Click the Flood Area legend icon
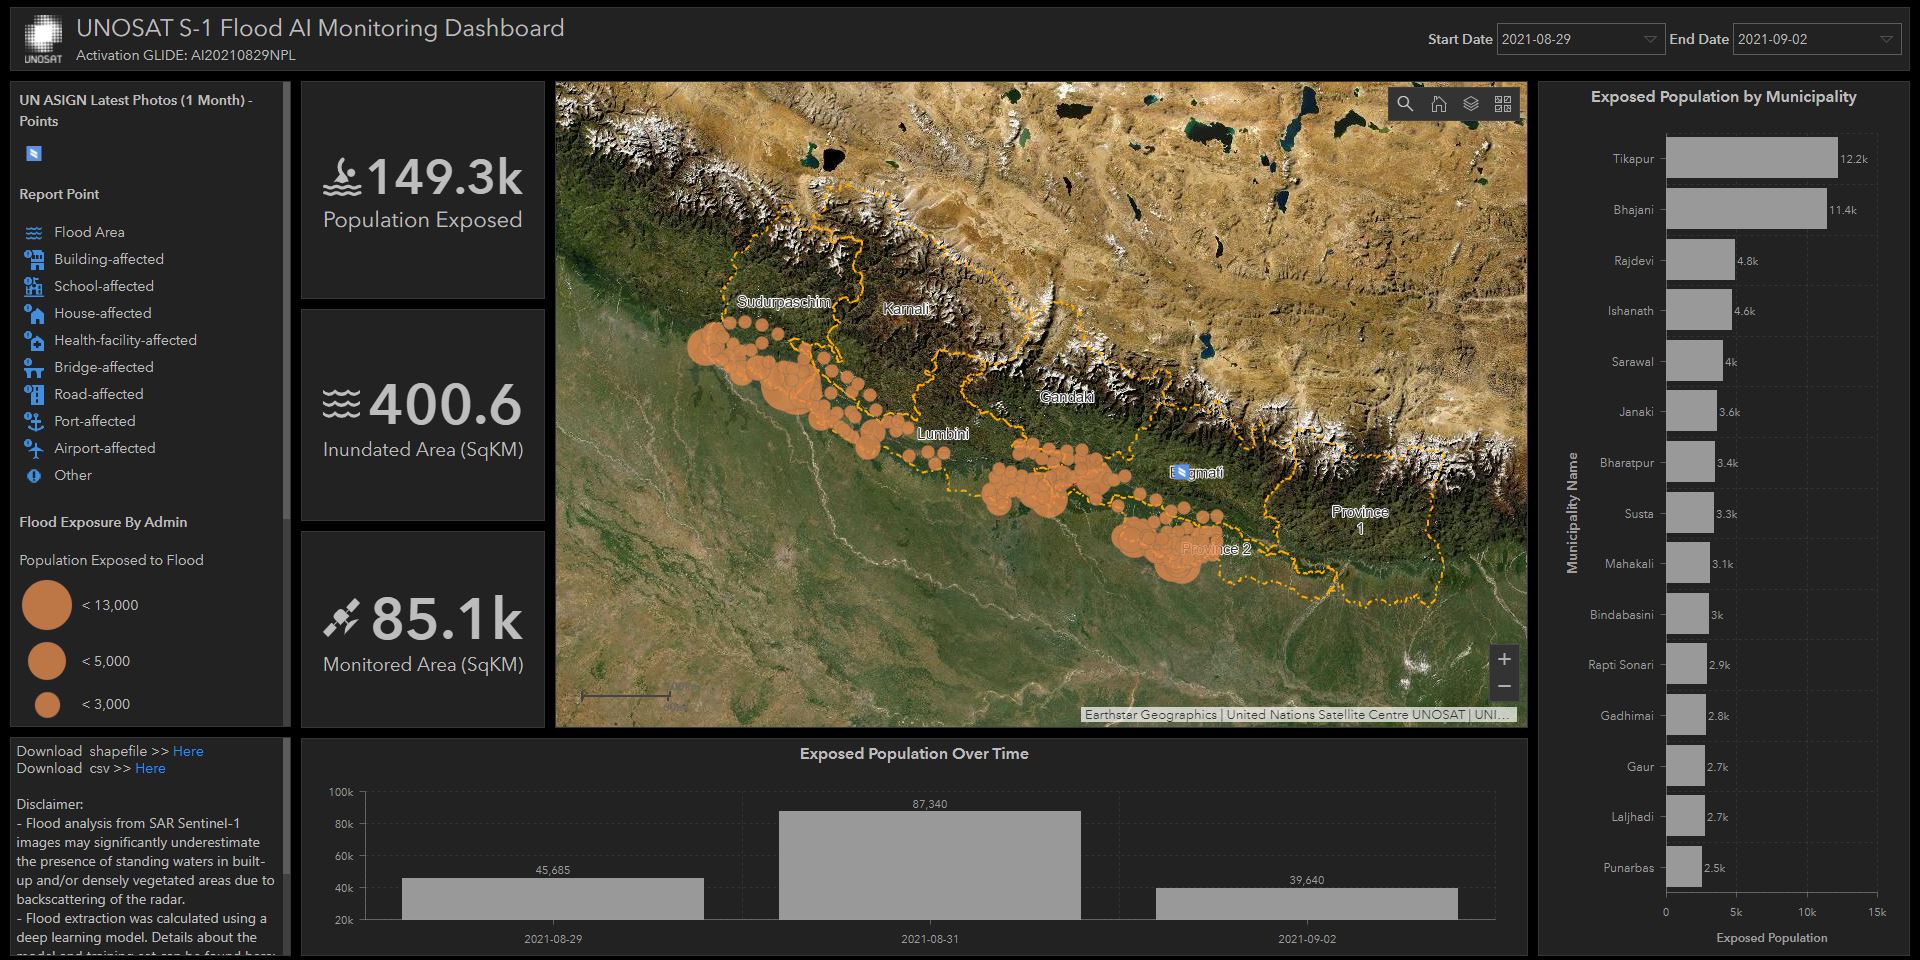 click(34, 232)
